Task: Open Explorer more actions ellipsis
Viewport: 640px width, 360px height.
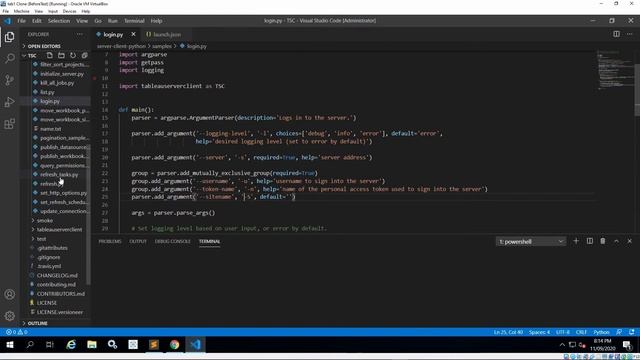Action: point(79,34)
